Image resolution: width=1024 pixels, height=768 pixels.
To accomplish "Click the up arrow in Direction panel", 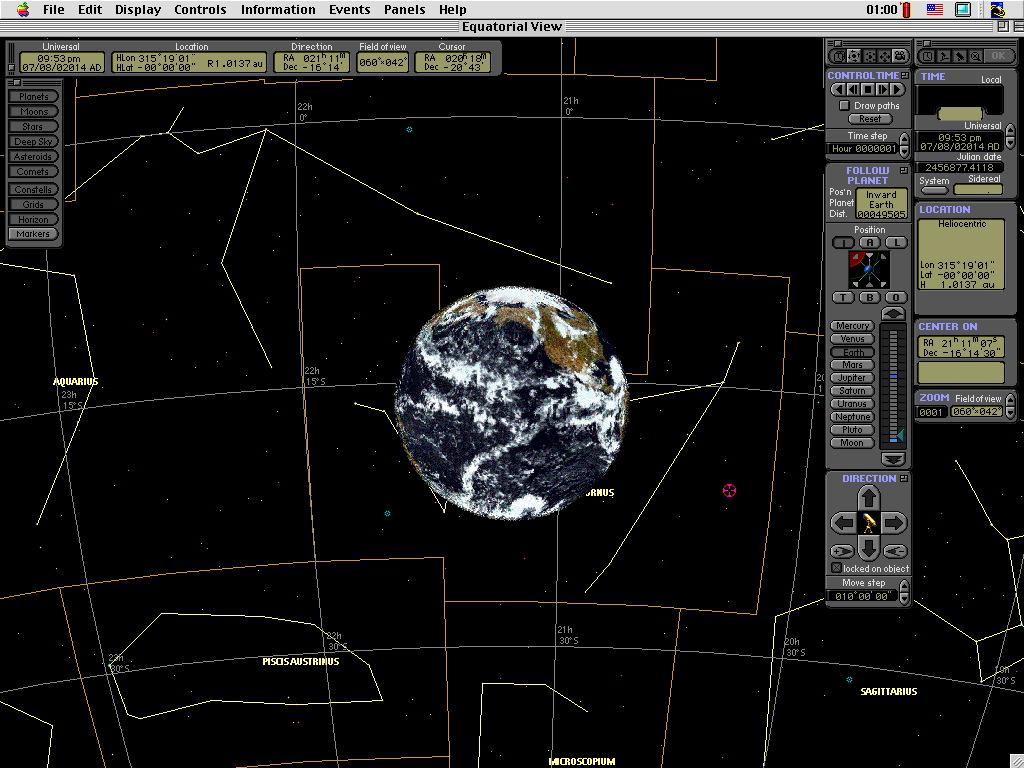I will tap(868, 498).
